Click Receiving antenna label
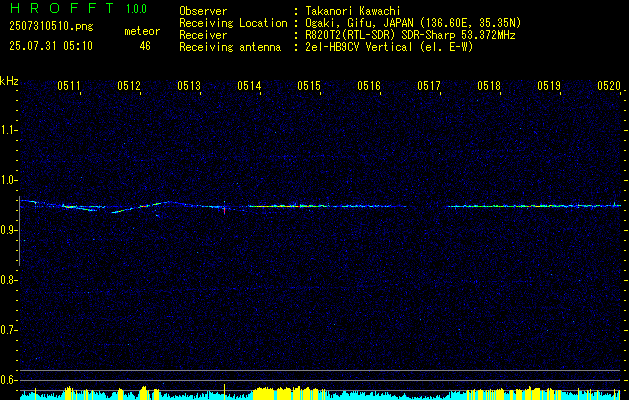Image resolution: width=629 pixels, height=400 pixels. pyautogui.click(x=230, y=48)
